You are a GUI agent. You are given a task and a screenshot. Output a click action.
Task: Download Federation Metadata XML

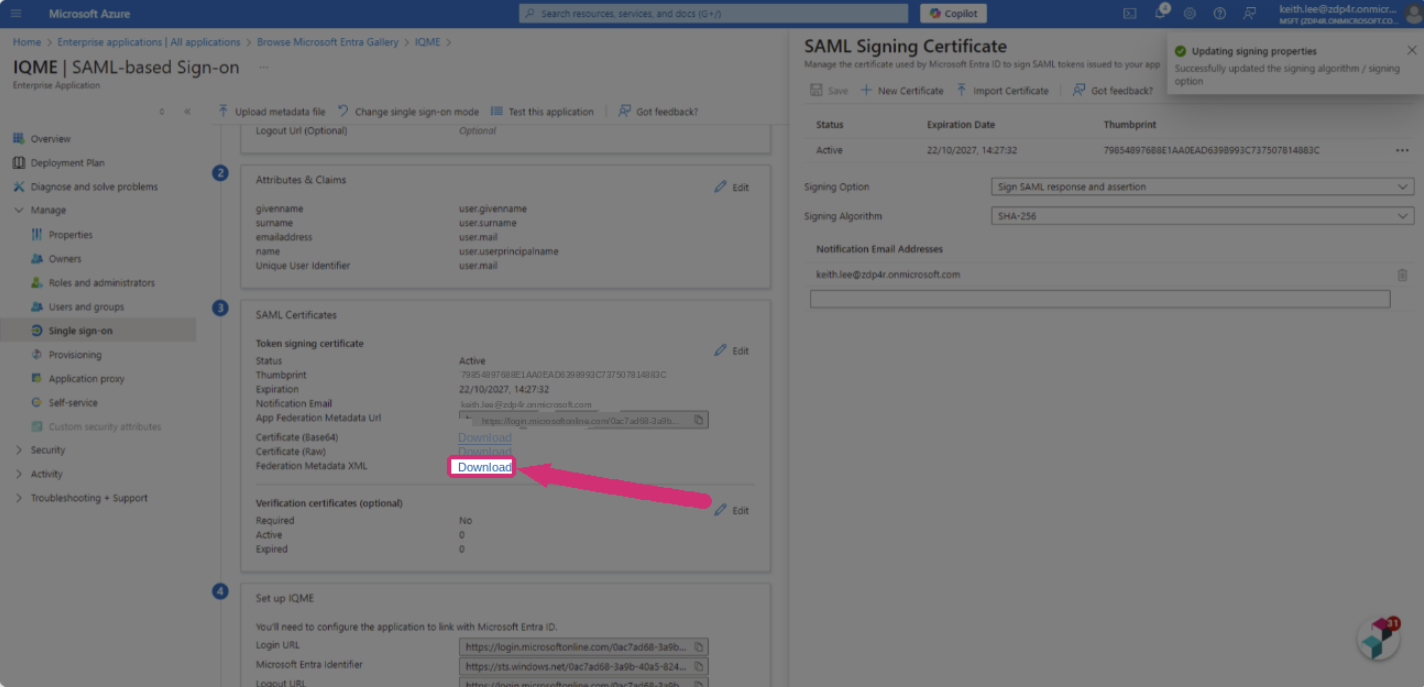pos(484,467)
